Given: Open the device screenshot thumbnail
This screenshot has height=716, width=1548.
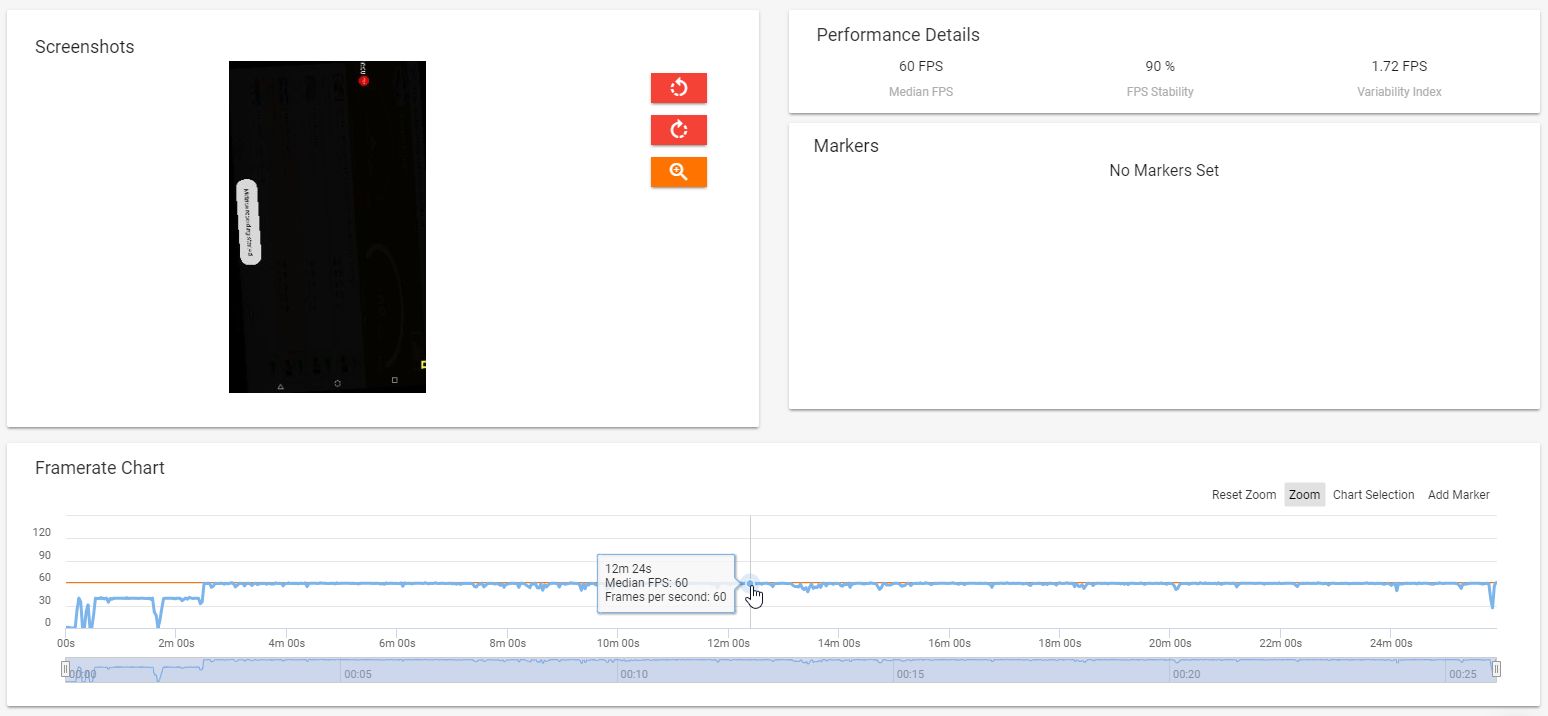Looking at the screenshot, I should [x=328, y=227].
